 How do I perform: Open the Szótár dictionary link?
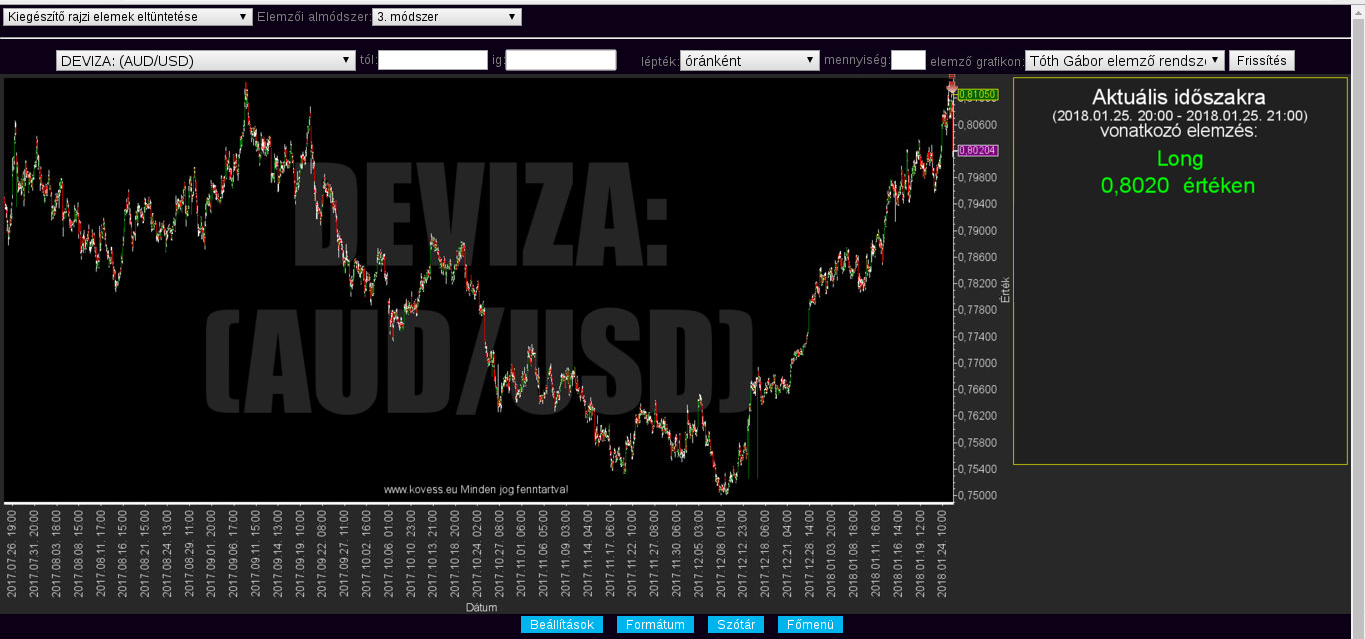736,625
